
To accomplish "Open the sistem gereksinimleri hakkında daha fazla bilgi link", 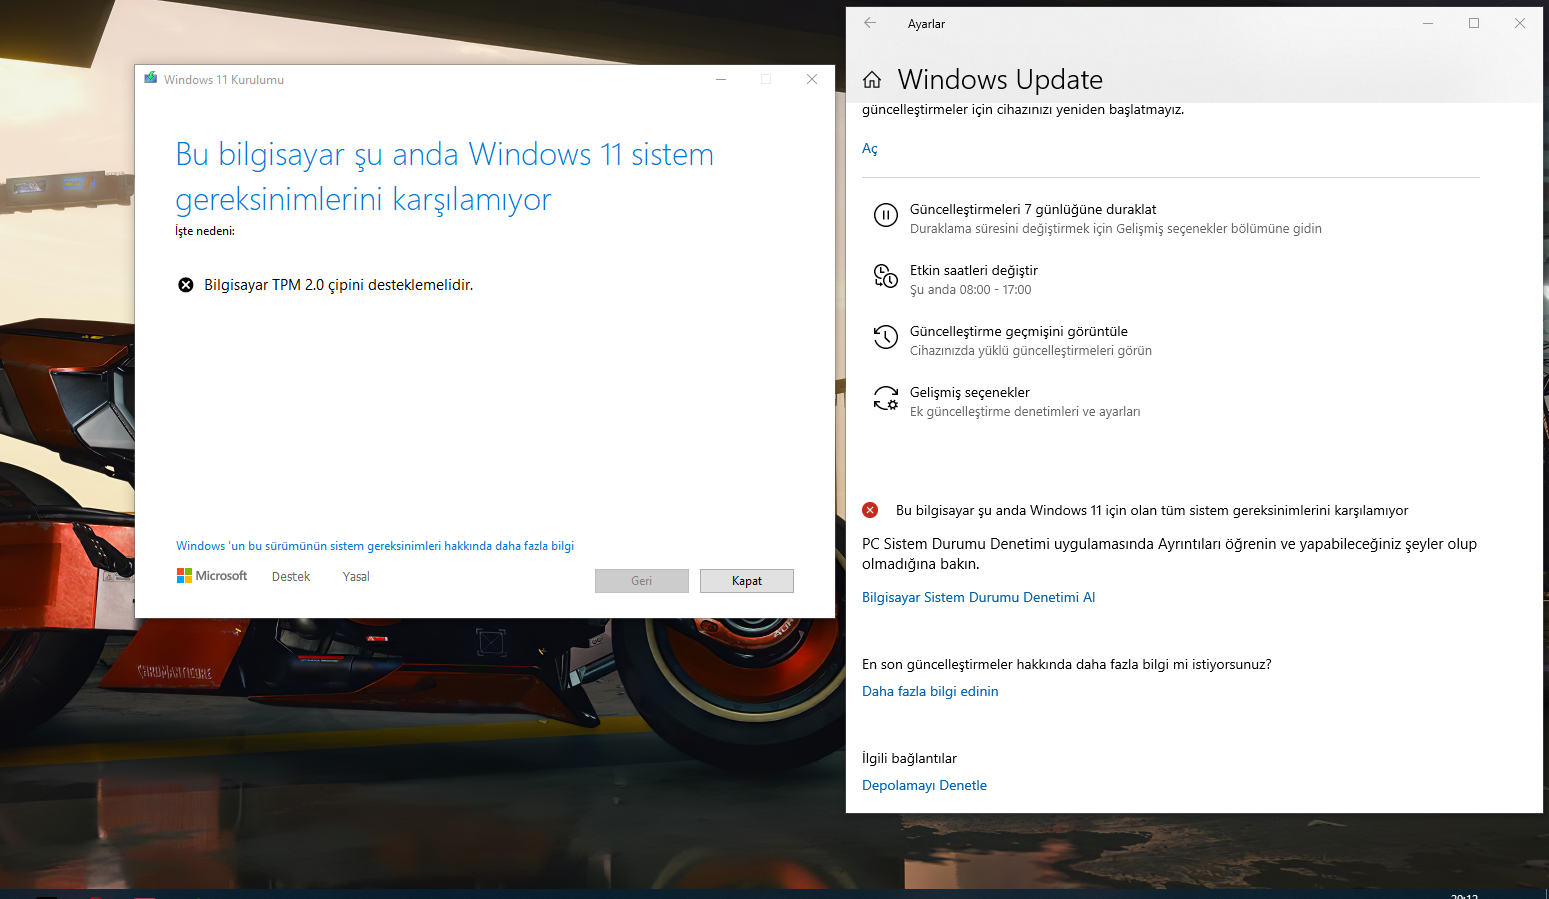I will coord(375,546).
